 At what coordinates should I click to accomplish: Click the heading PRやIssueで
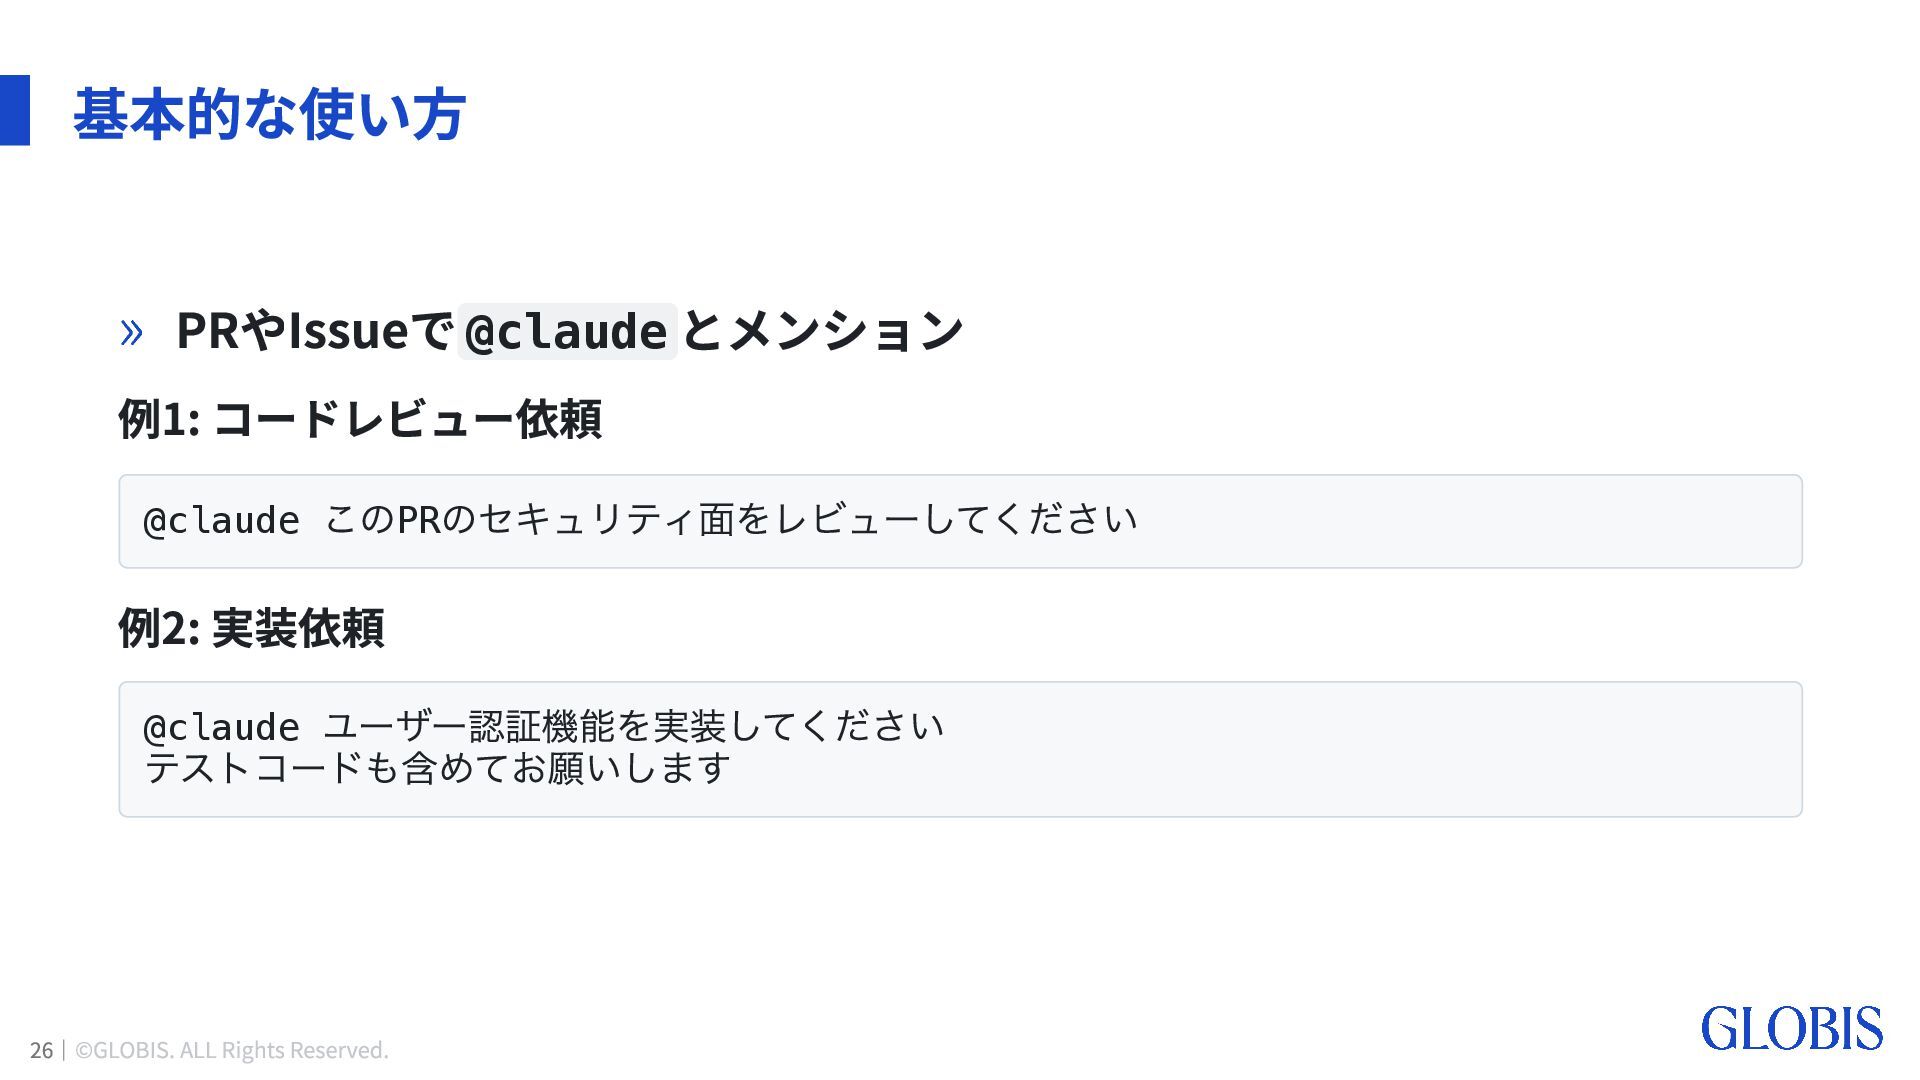314,331
